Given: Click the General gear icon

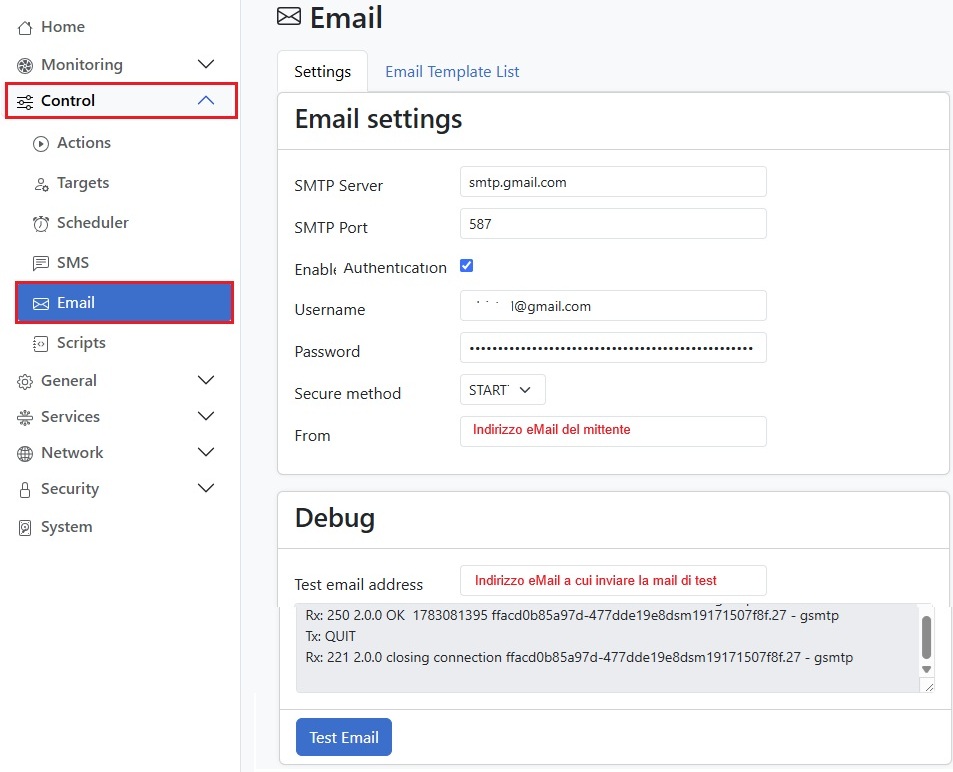Looking at the screenshot, I should pos(25,382).
